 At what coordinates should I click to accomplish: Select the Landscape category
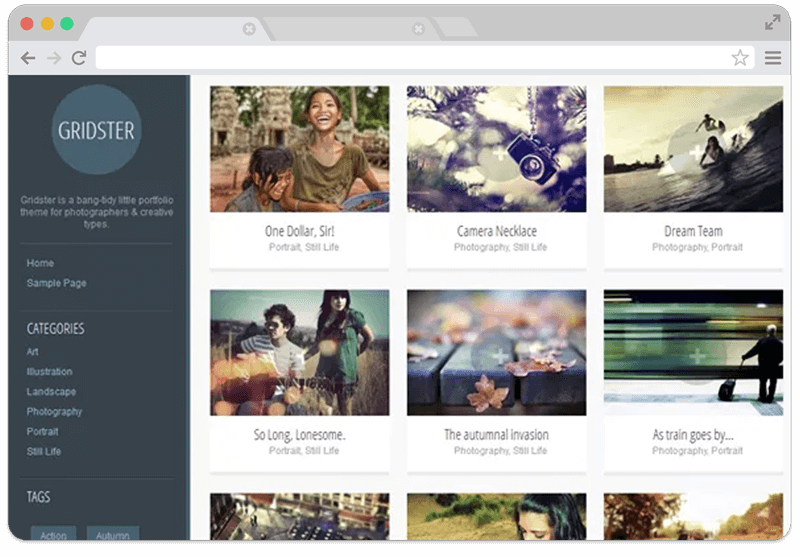pyautogui.click(x=51, y=392)
